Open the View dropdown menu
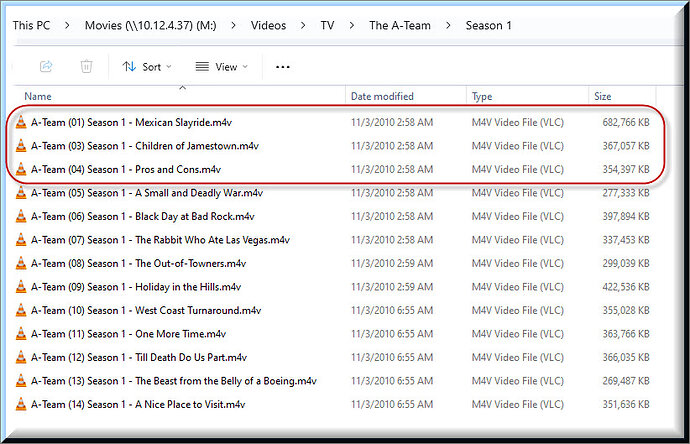Screen dimensions: 690x444 [x=222, y=67]
